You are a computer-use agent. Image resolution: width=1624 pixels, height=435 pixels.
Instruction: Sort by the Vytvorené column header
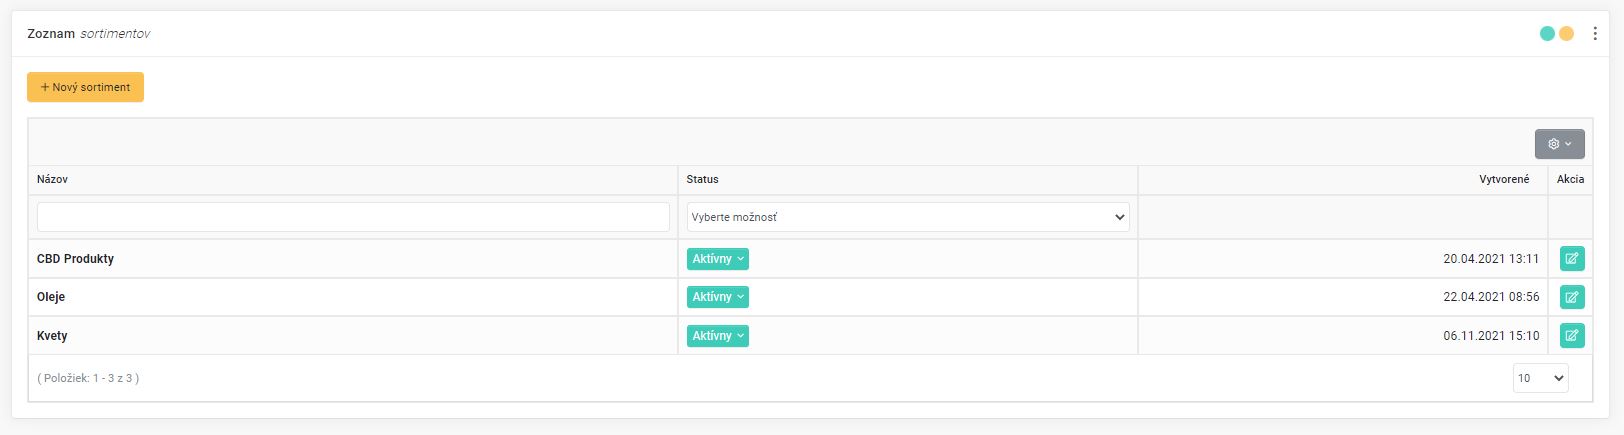click(x=1503, y=180)
